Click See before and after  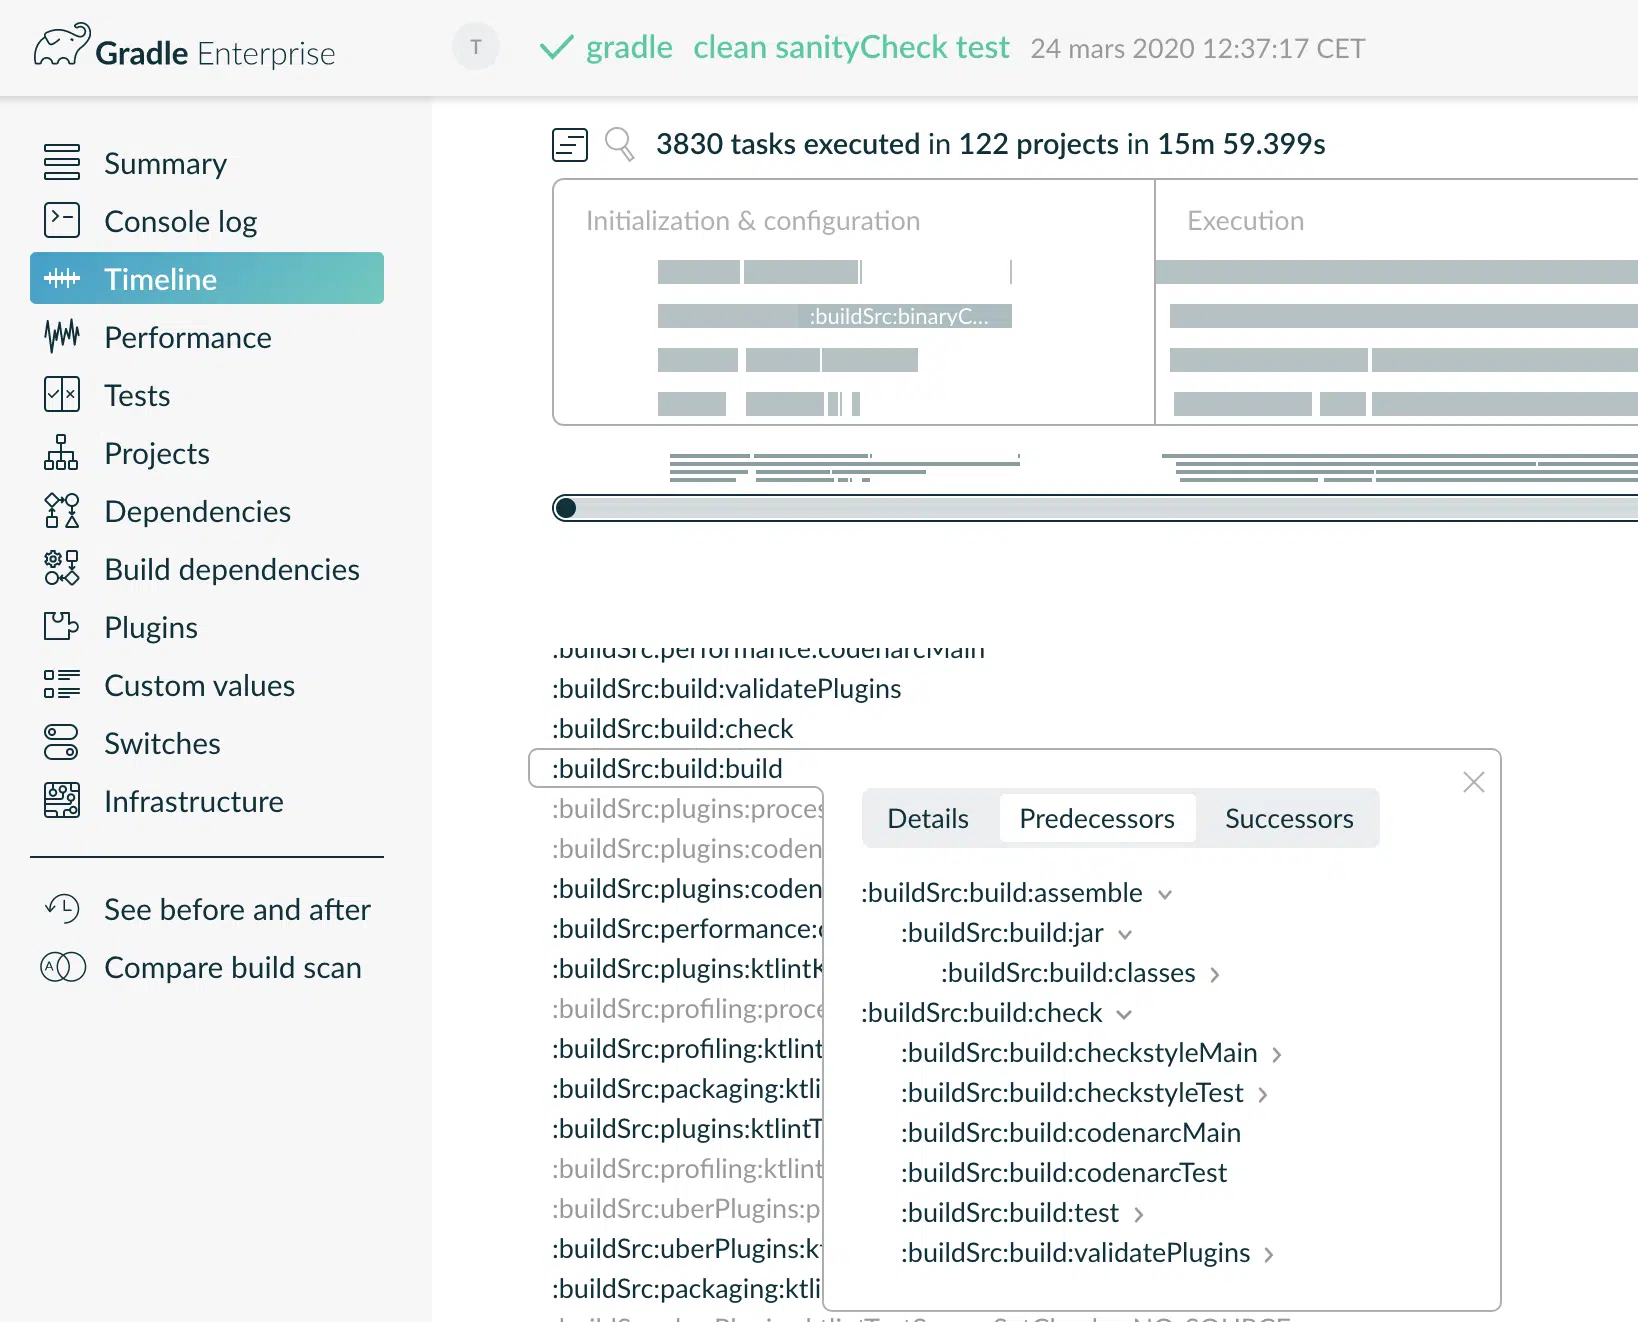237,909
